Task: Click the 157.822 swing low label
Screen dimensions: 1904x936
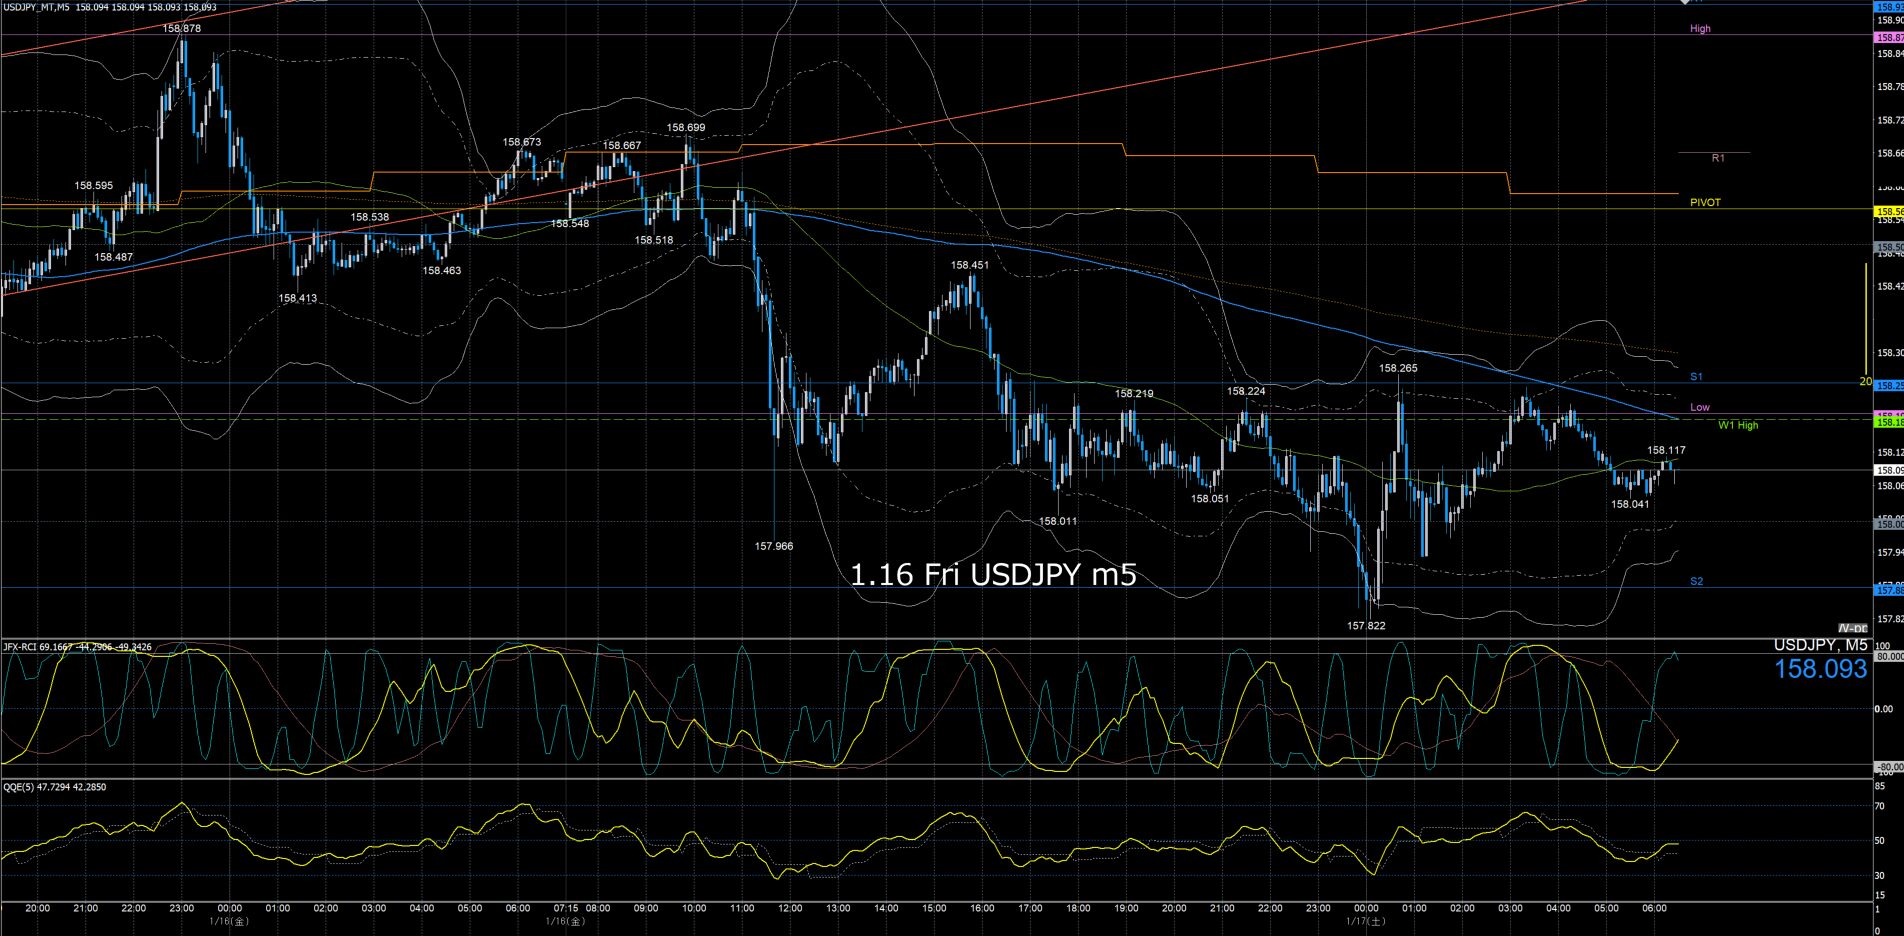Action: coord(1366,626)
